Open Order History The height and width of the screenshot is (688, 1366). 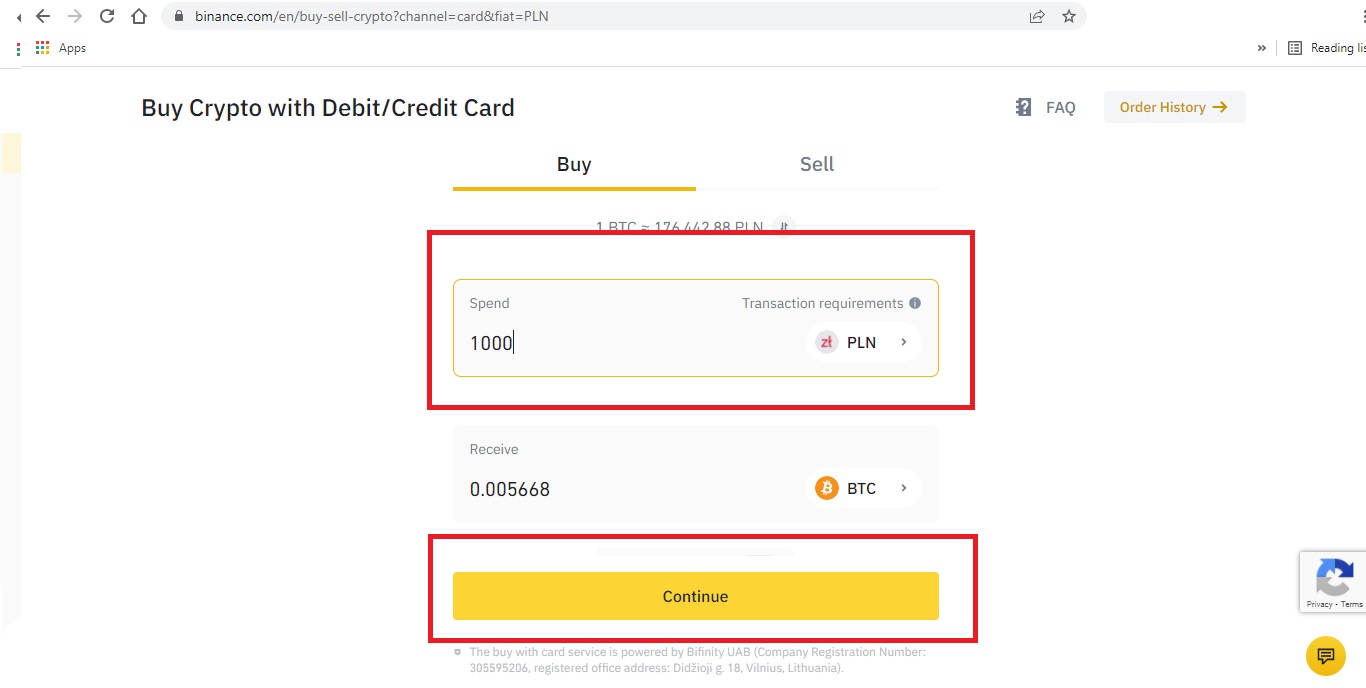pyautogui.click(x=1174, y=107)
